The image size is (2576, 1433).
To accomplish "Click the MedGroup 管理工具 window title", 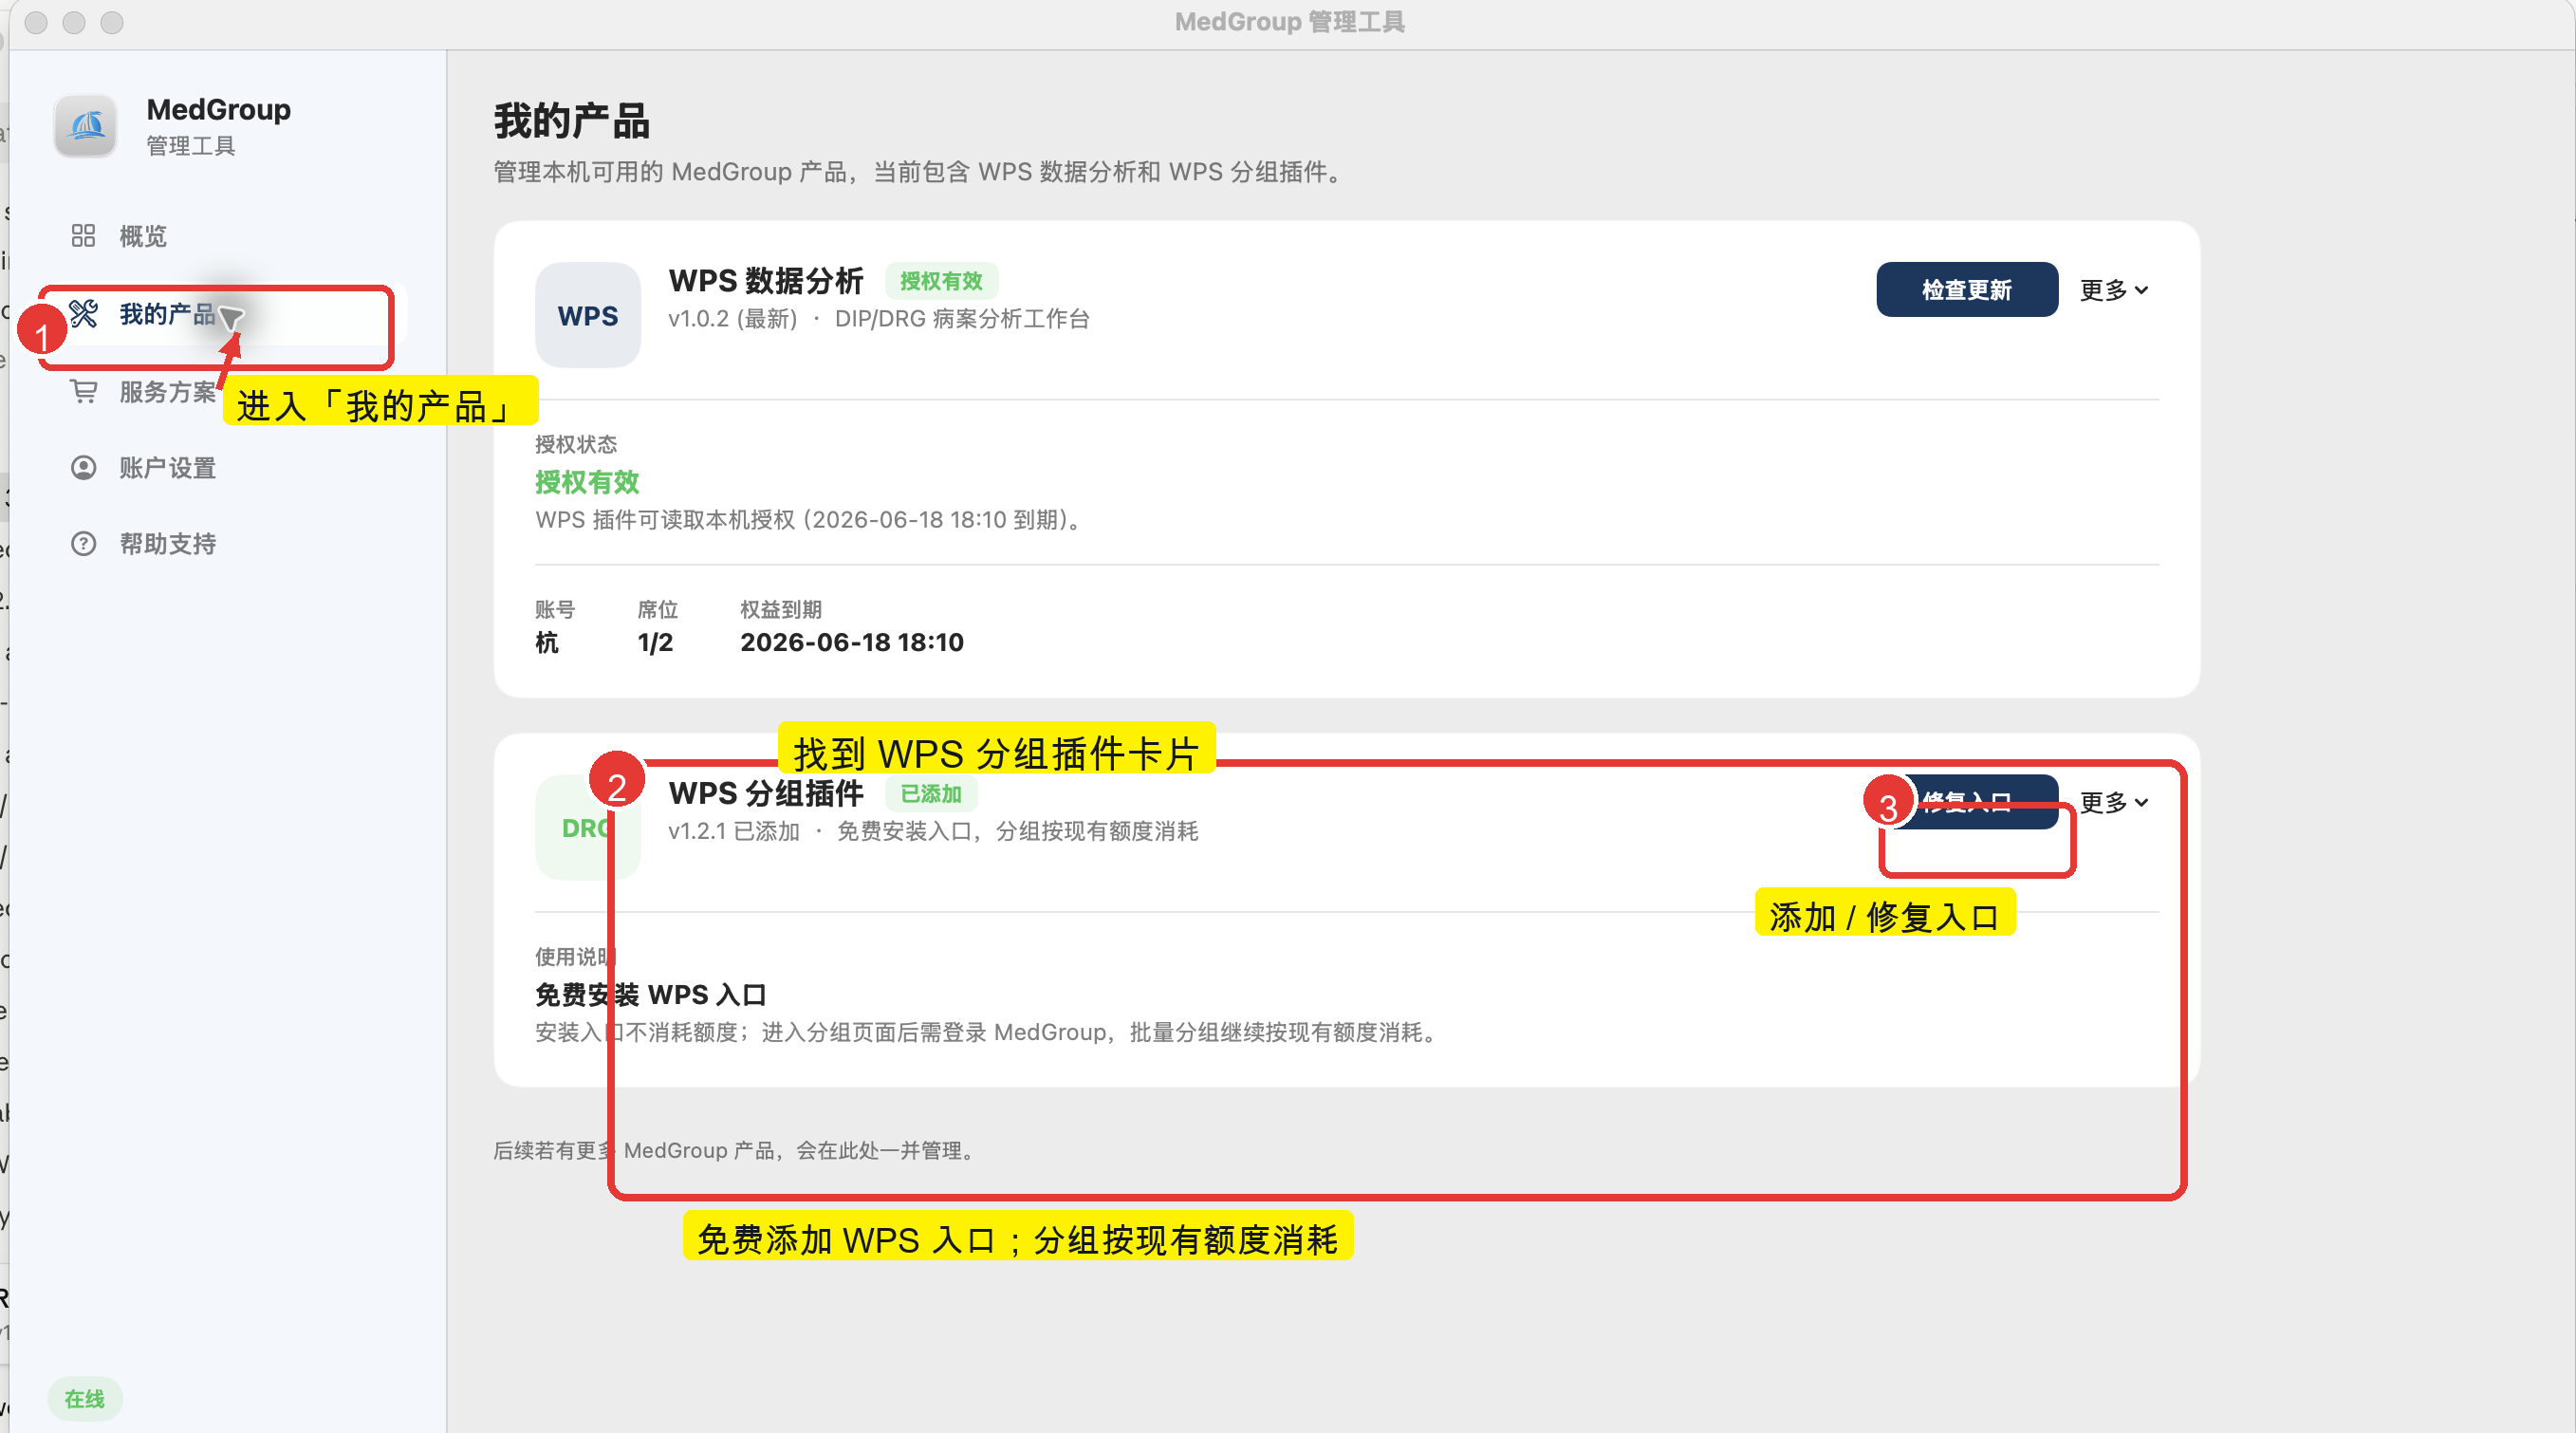I will click(1289, 22).
